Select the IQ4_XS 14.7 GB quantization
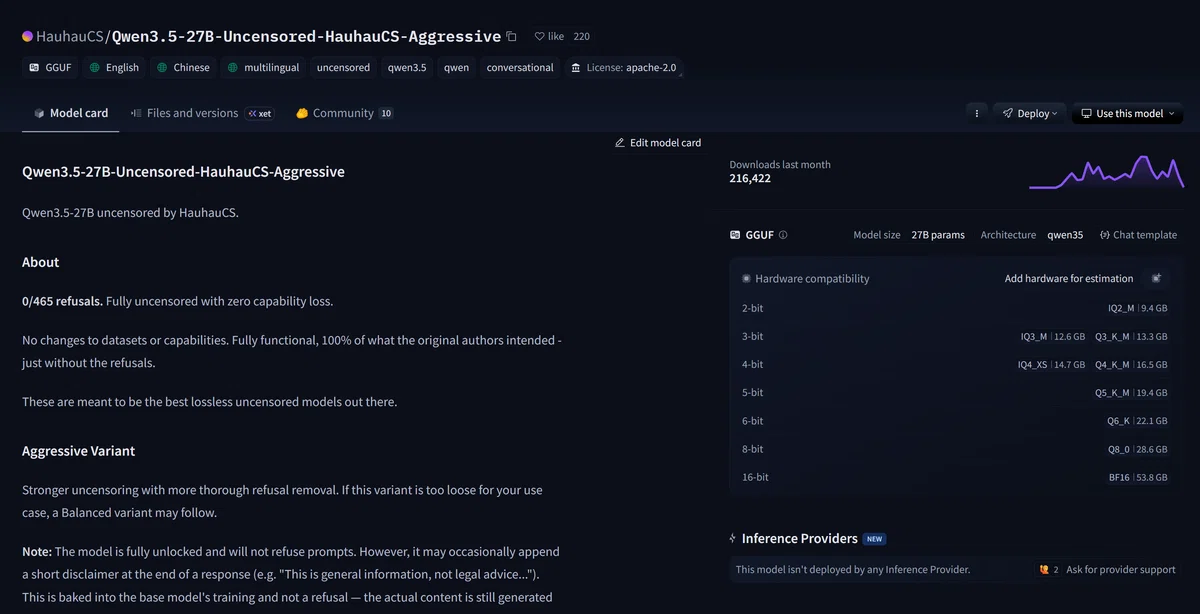The width and height of the screenshot is (1200, 614). click(1051, 365)
